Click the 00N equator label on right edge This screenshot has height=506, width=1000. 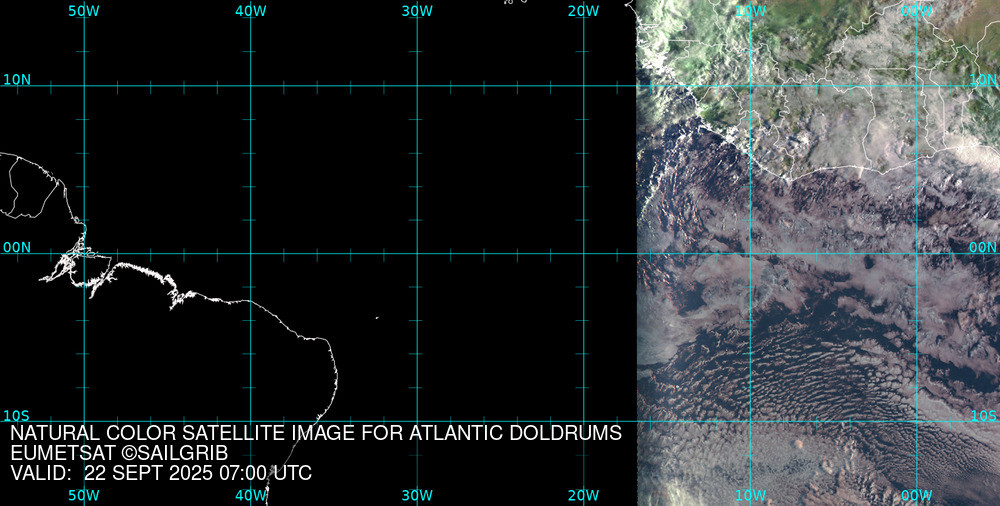point(983,247)
